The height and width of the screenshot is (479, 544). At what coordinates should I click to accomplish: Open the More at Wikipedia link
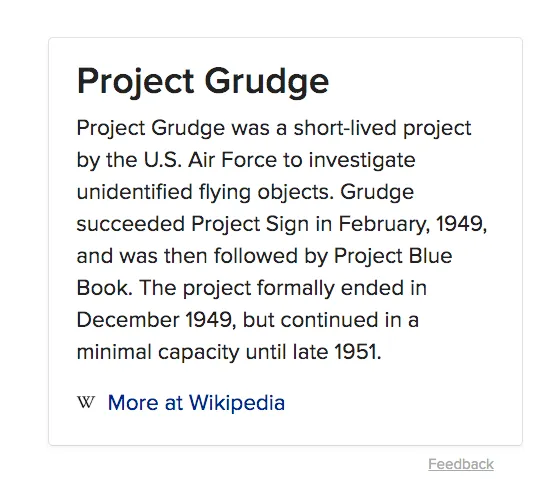(196, 403)
